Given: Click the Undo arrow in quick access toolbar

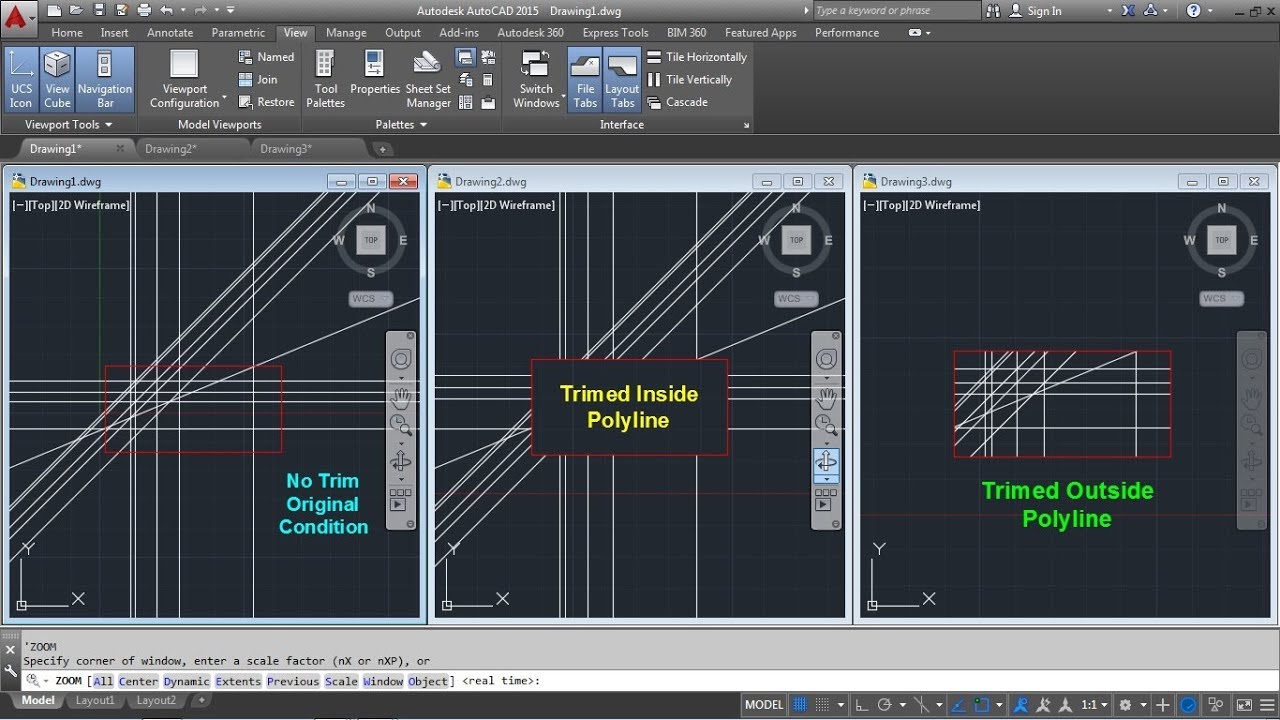Looking at the screenshot, I should coord(166,10).
